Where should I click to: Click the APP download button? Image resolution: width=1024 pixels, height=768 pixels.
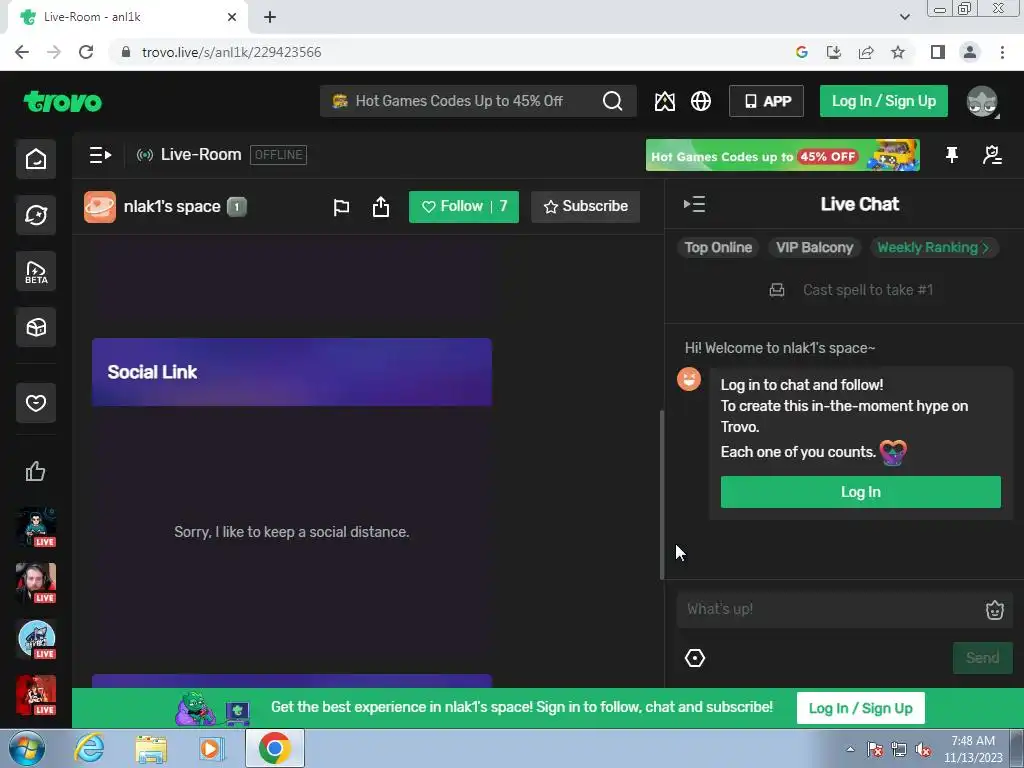(x=766, y=101)
